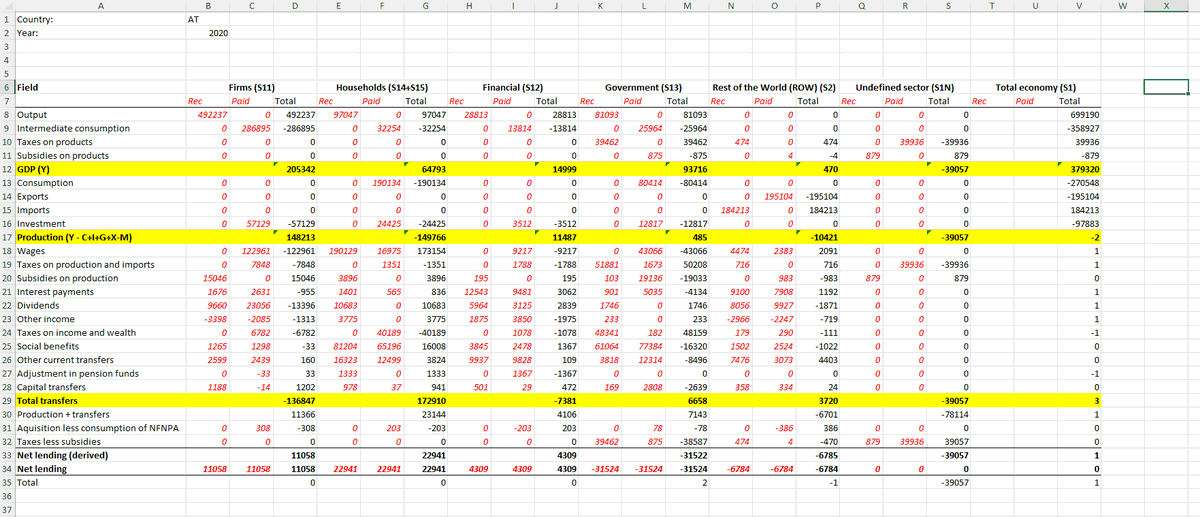Select the 'Financial (S12)' sector heading
Screen dimensions: 1200x517
coord(513,88)
